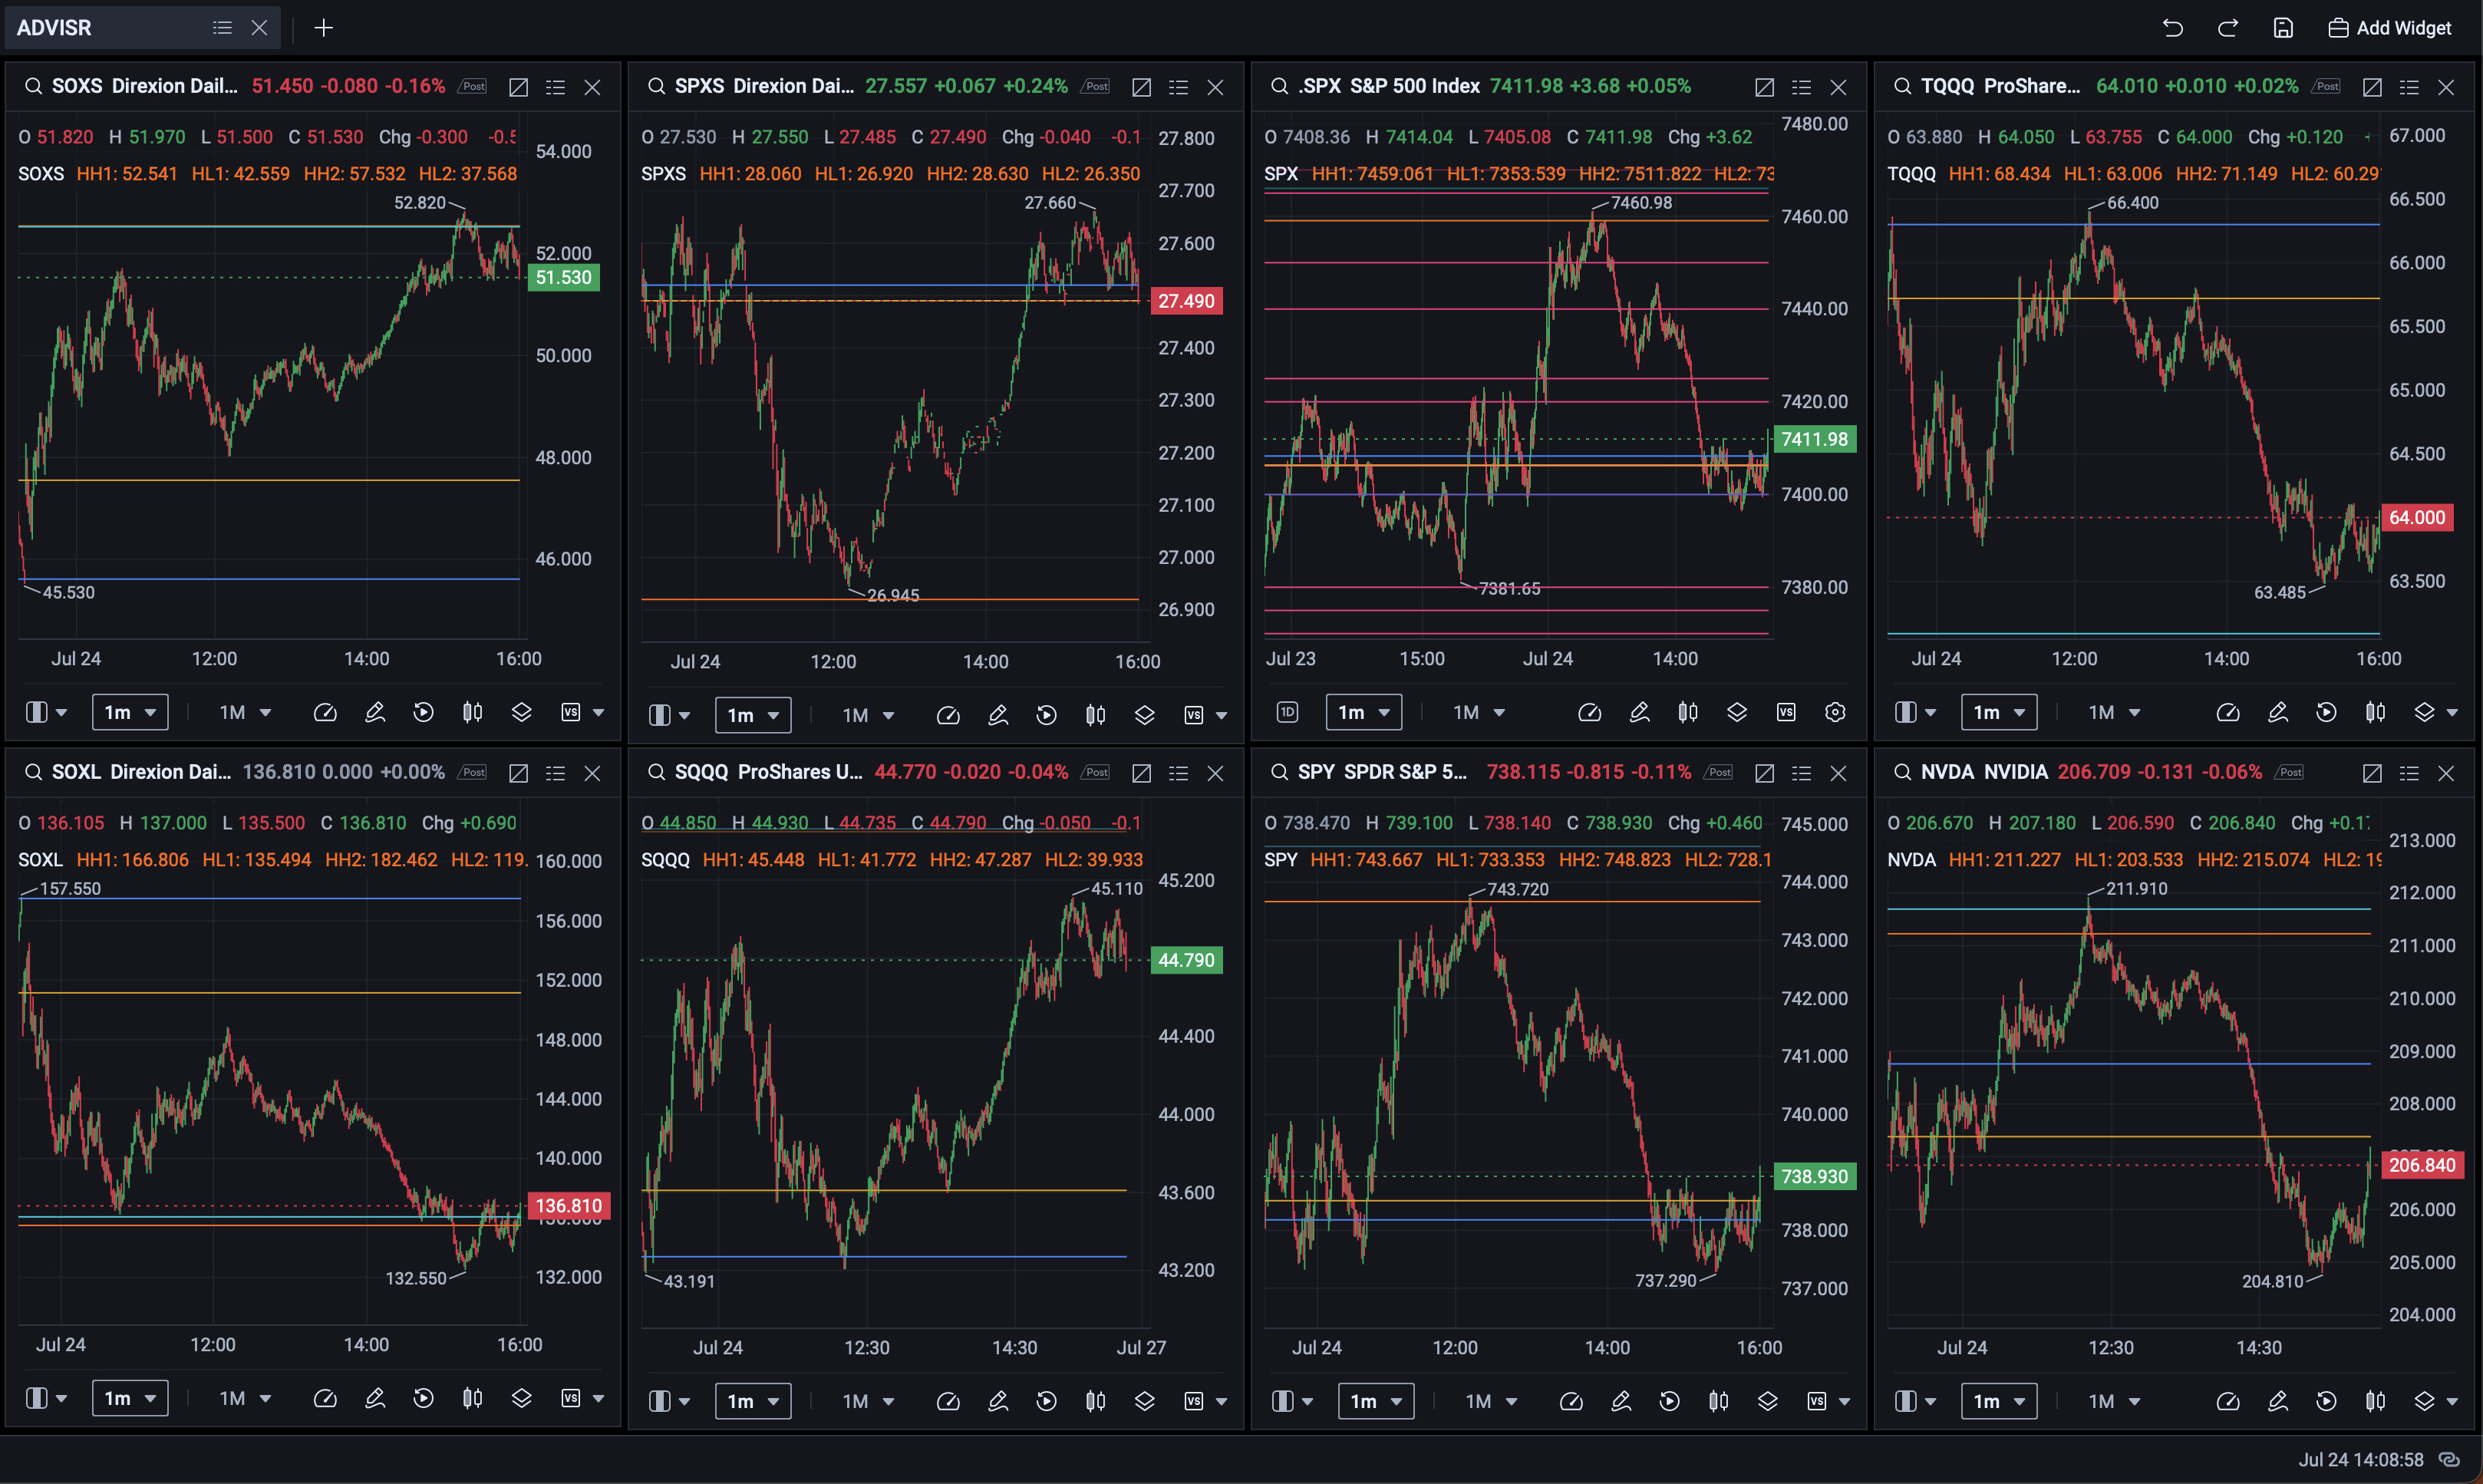Open the .SPX widget options menu
Screen dimensions: 2483x1484
[x=1801, y=87]
